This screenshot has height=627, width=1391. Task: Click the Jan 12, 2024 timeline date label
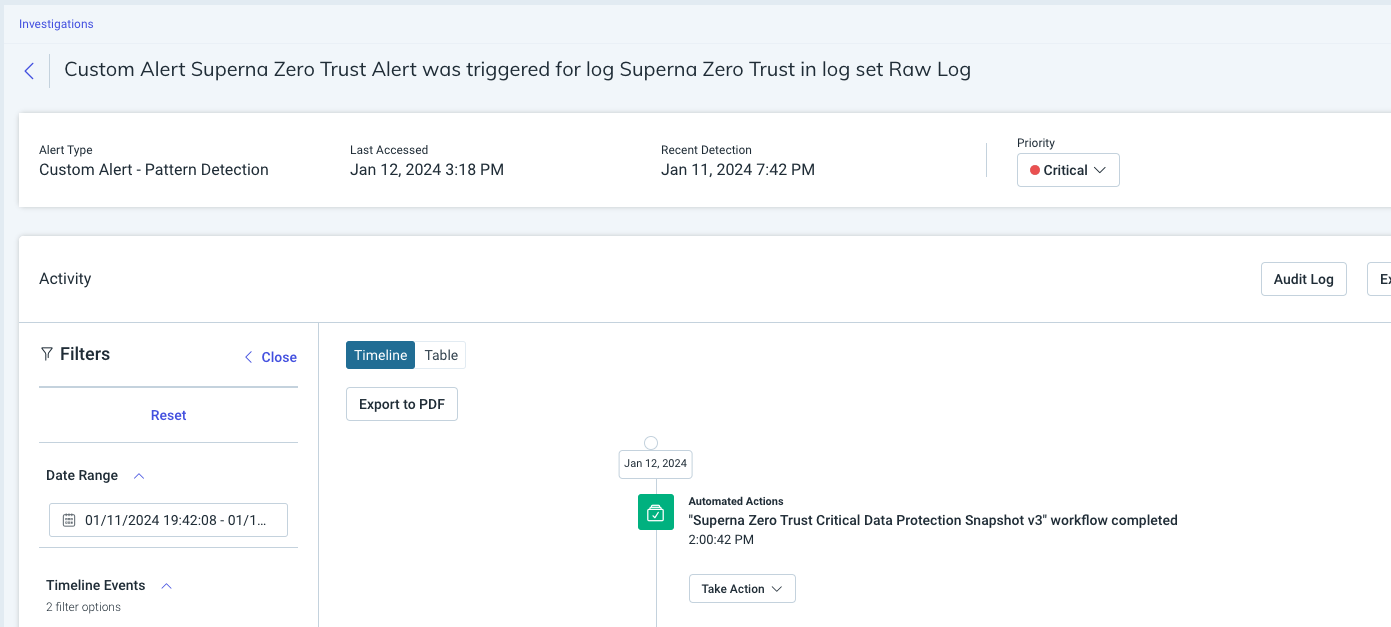[655, 463]
